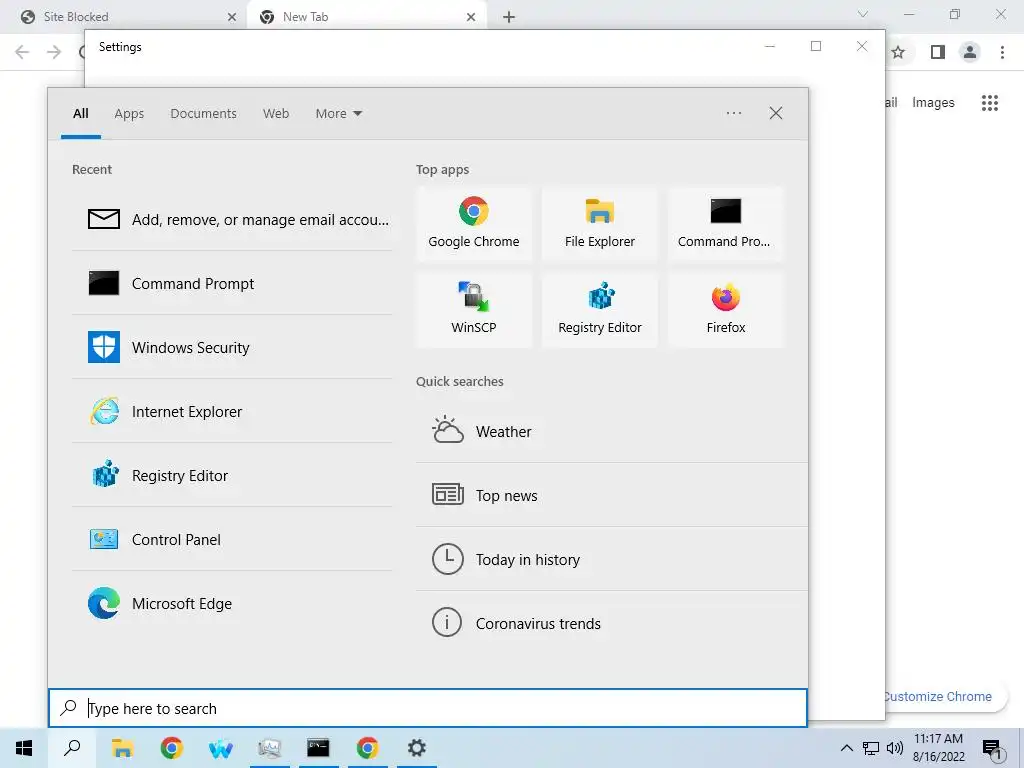Viewport: 1024px width, 768px height.
Task: Launch Microsoft Edge from Recent list
Action: pos(232,603)
